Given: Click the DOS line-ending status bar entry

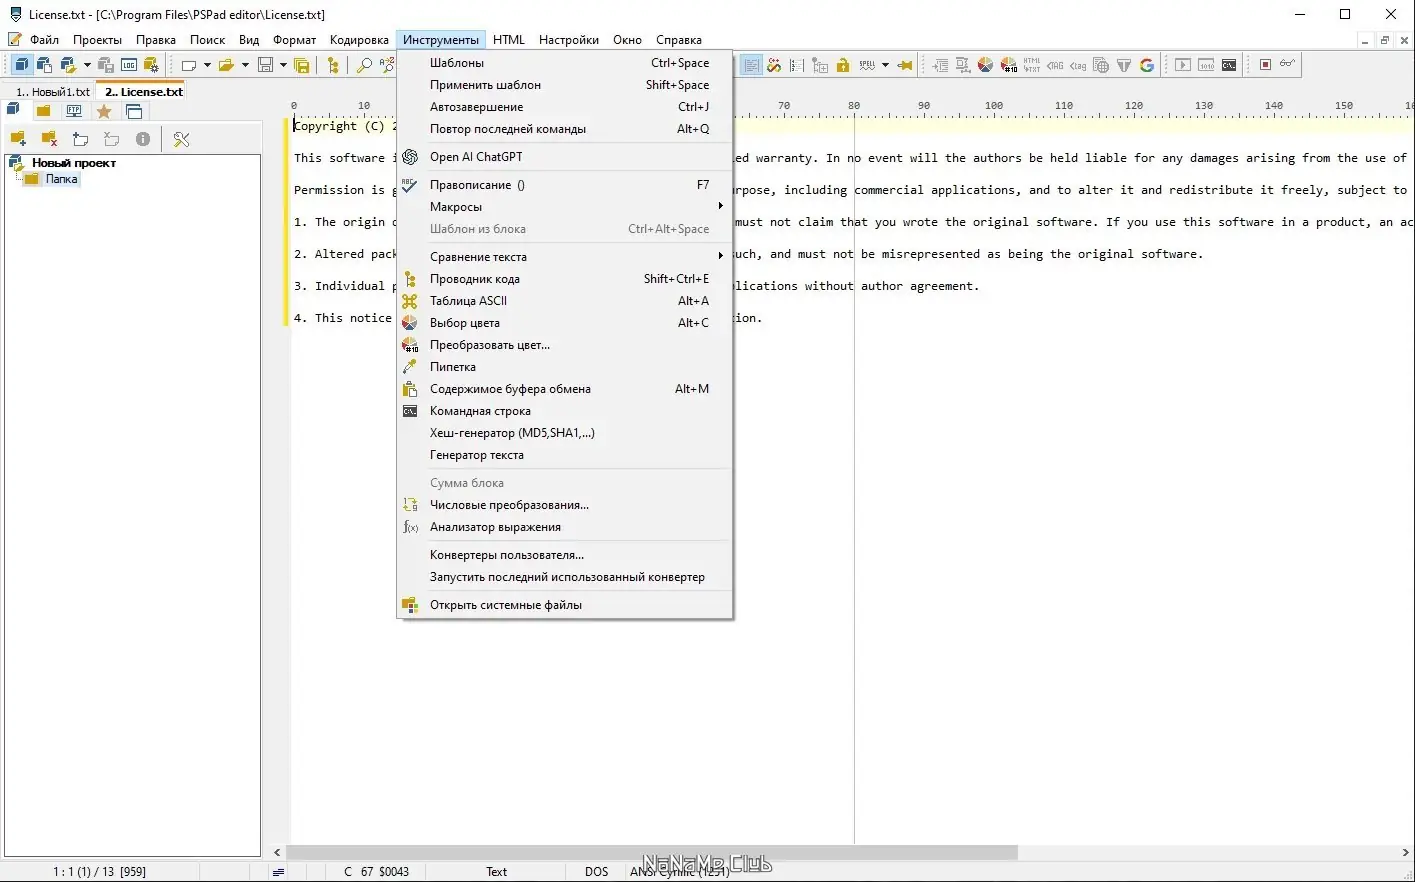Looking at the screenshot, I should pos(597,872).
